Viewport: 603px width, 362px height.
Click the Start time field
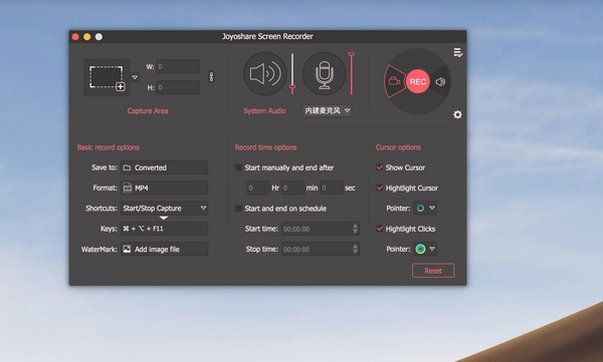pos(320,229)
